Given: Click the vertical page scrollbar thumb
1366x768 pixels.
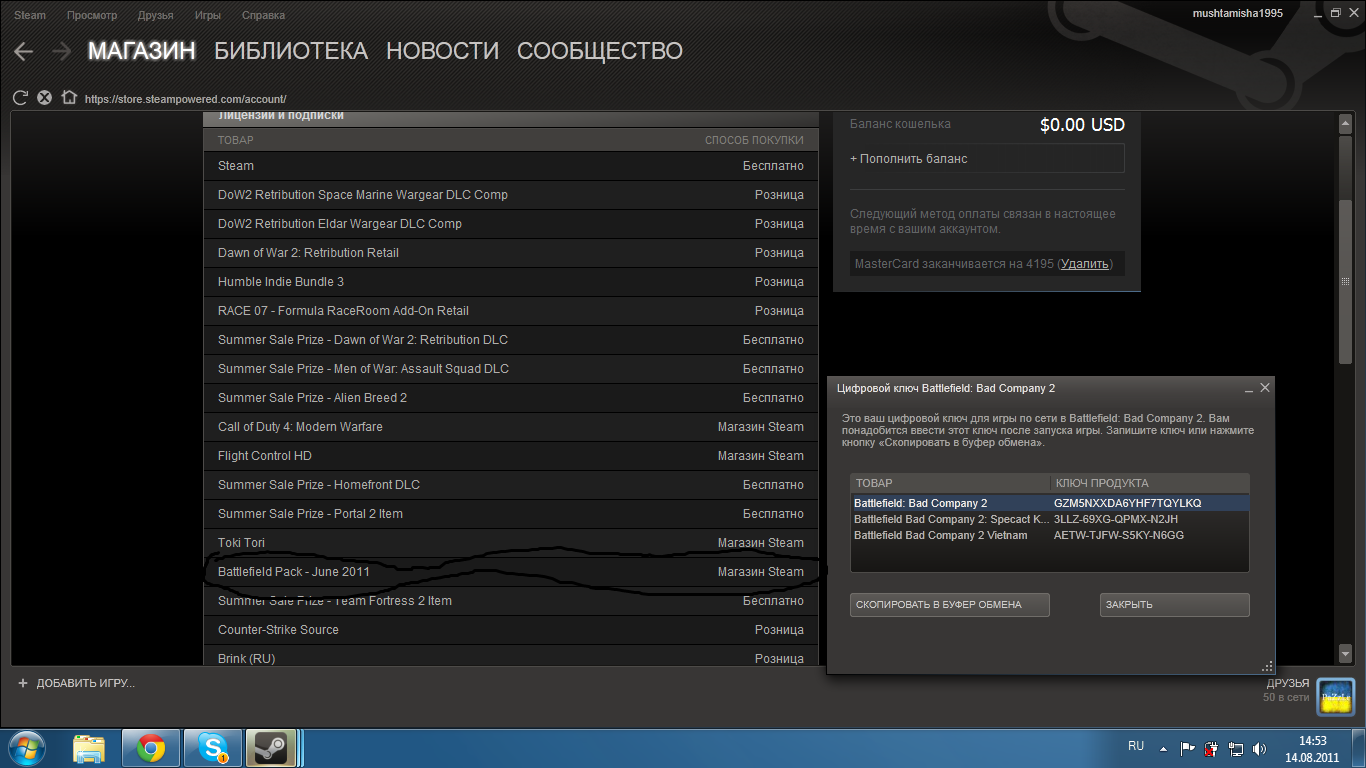Looking at the screenshot, I should point(1345,282).
